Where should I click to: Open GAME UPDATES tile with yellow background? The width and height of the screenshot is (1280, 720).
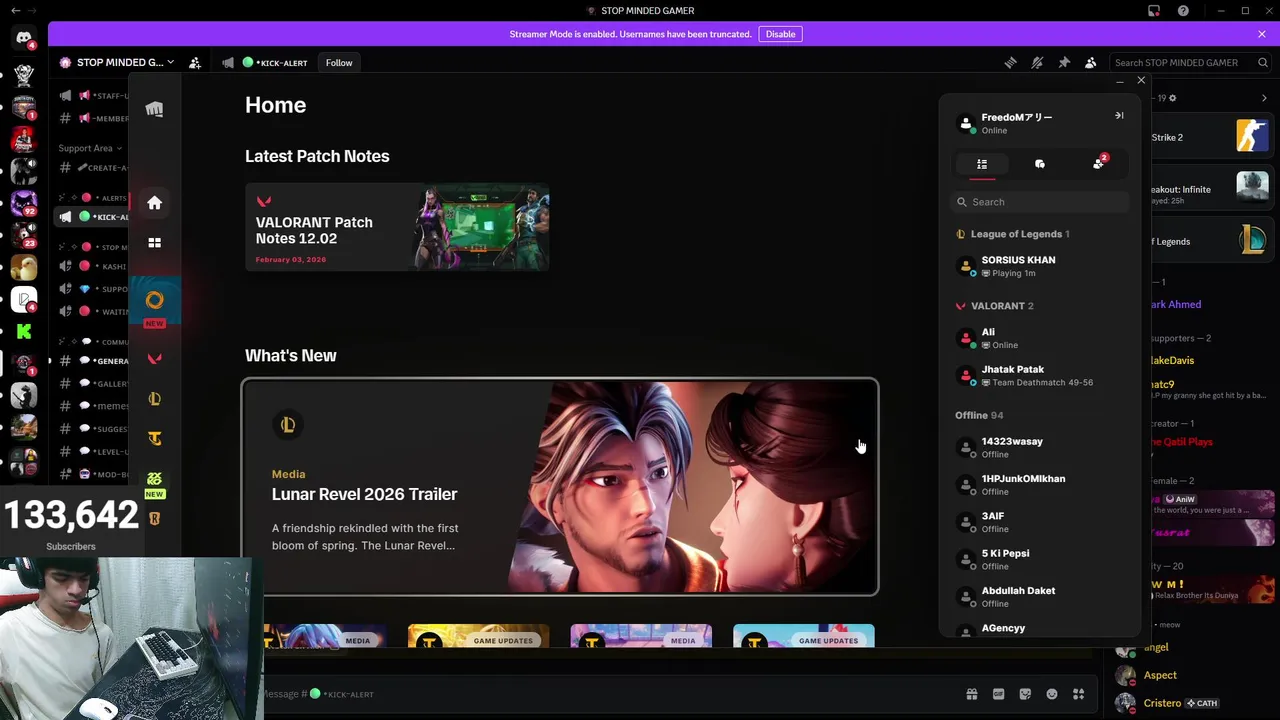478,636
